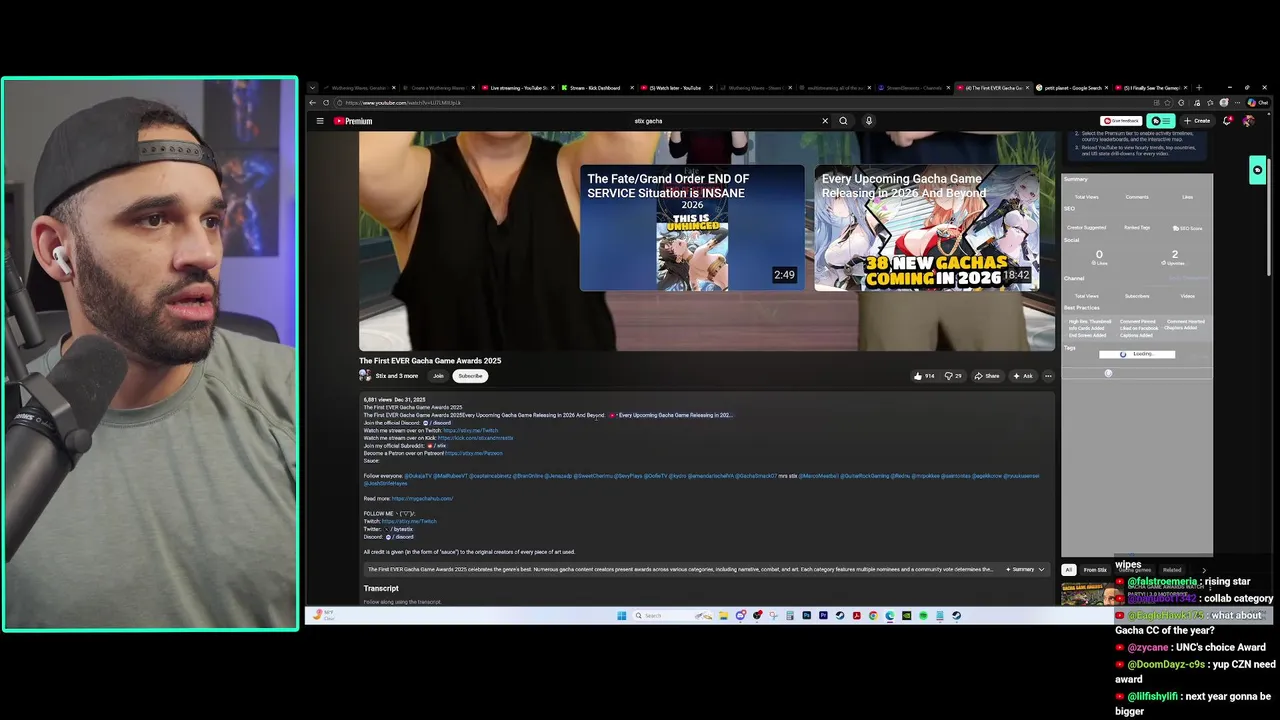Open the stixy.me/Patreon link
This screenshot has width=1280, height=720.
pos(473,453)
